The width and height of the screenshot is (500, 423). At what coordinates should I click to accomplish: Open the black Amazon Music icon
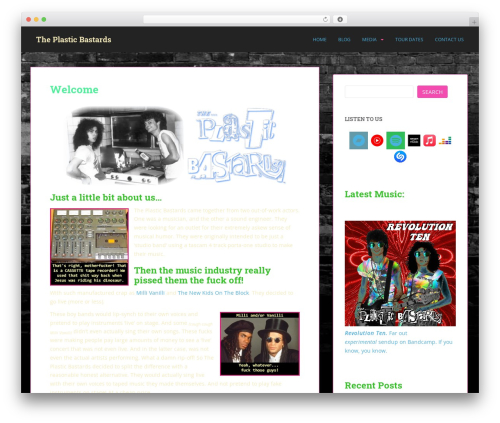(x=414, y=141)
